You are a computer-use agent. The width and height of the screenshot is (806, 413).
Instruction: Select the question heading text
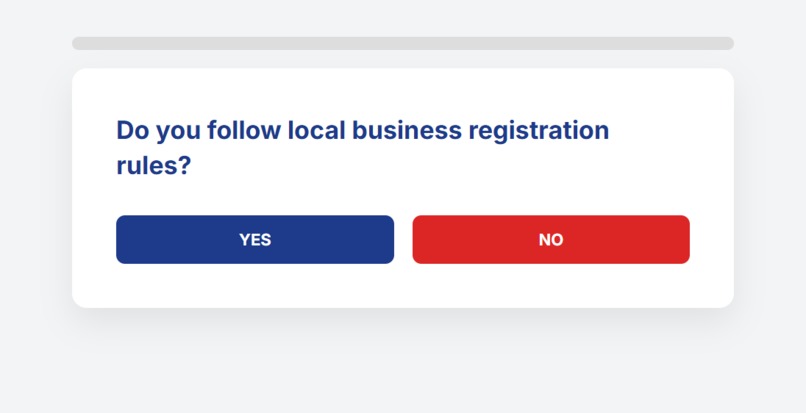(363, 148)
